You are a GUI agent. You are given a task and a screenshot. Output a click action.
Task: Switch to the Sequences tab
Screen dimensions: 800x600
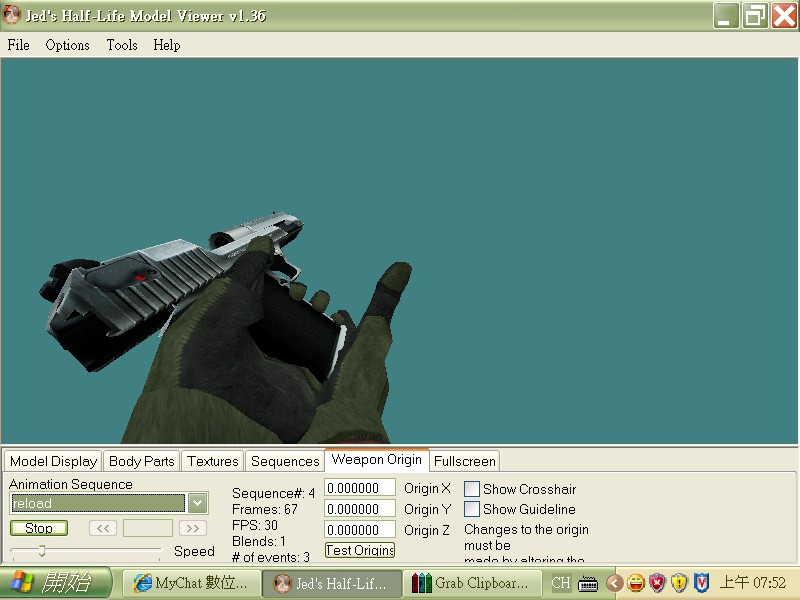coord(285,461)
